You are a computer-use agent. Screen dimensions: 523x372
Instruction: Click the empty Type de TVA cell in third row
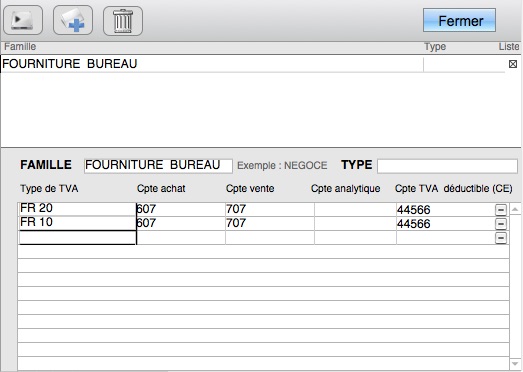[x=77, y=238]
